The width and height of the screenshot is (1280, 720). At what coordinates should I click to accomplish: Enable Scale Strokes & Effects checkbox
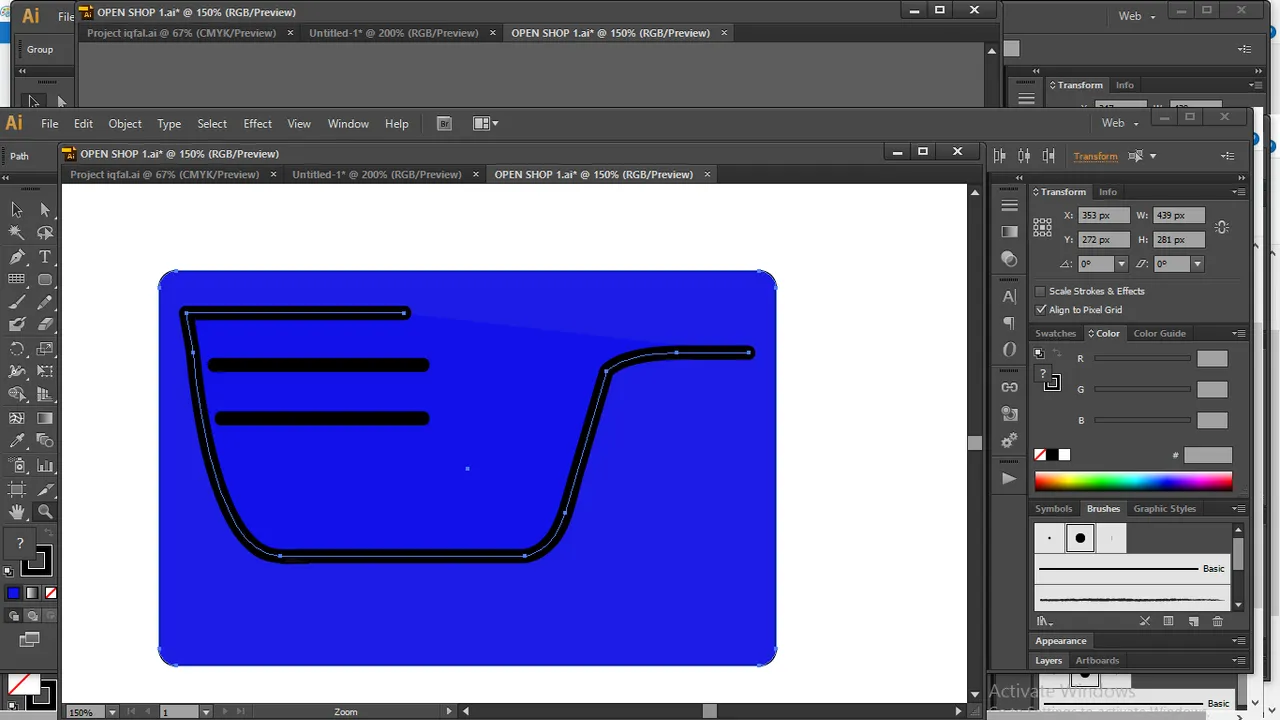[x=1041, y=291]
